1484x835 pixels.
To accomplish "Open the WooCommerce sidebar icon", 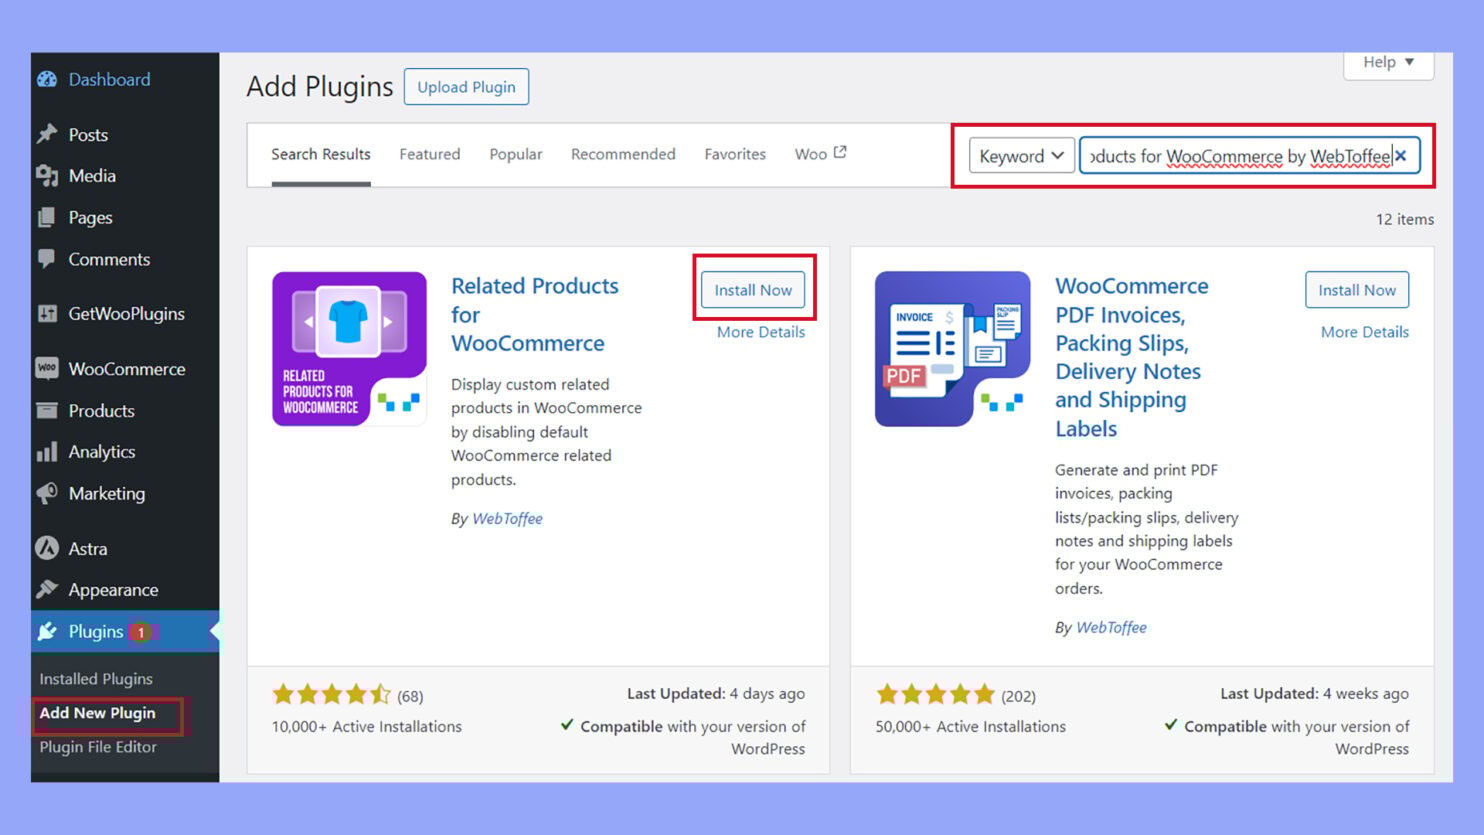I will (46, 369).
